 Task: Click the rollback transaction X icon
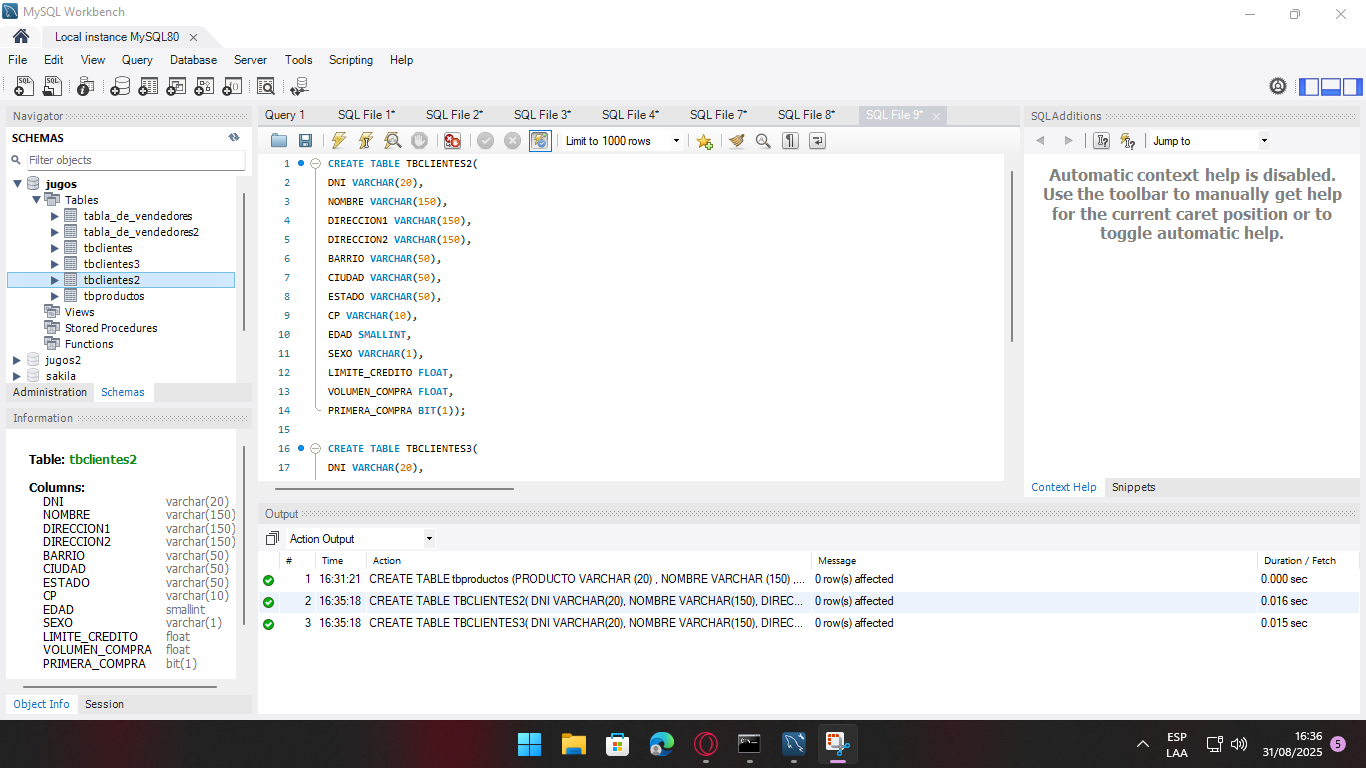512,141
